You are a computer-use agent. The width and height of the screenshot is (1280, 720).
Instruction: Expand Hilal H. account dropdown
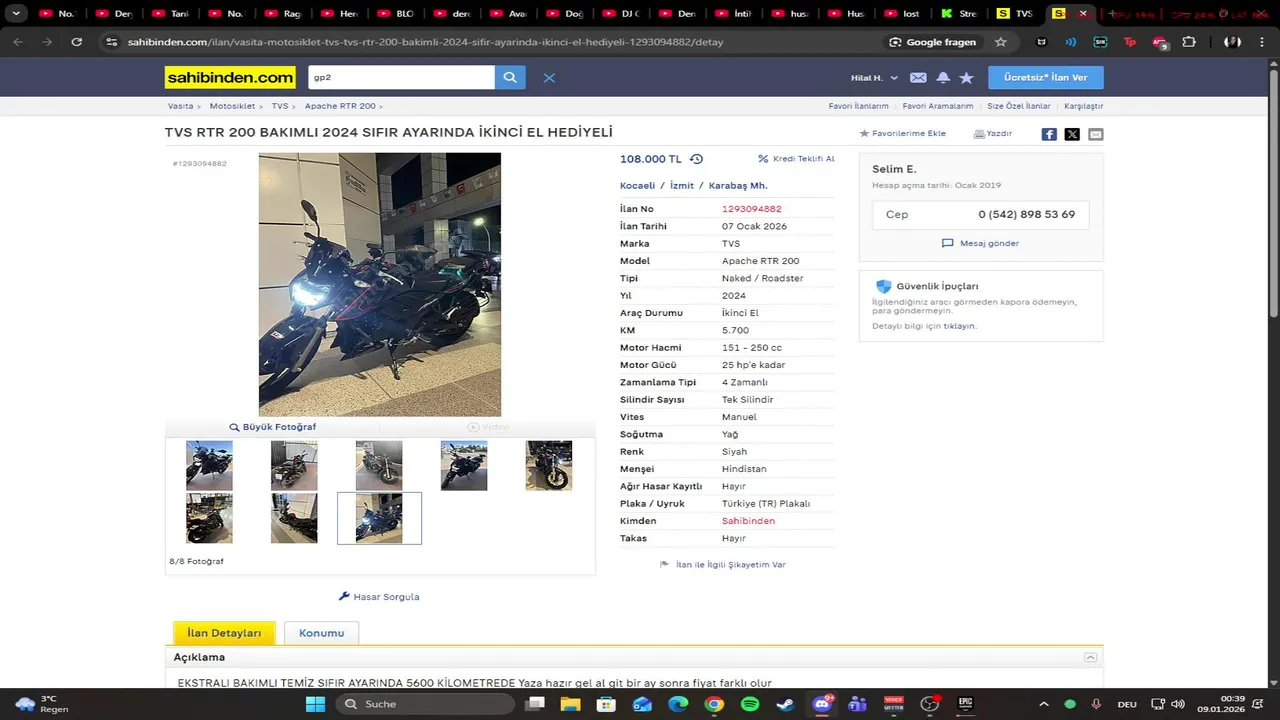pos(874,78)
